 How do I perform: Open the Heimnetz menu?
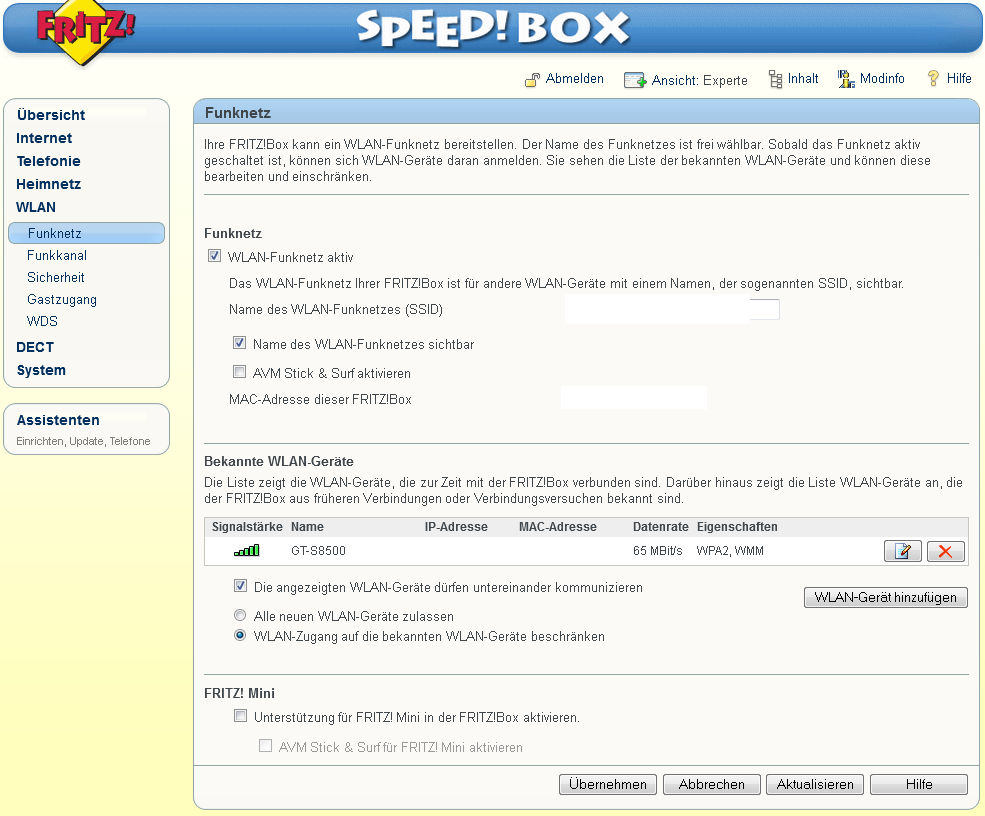click(48, 184)
